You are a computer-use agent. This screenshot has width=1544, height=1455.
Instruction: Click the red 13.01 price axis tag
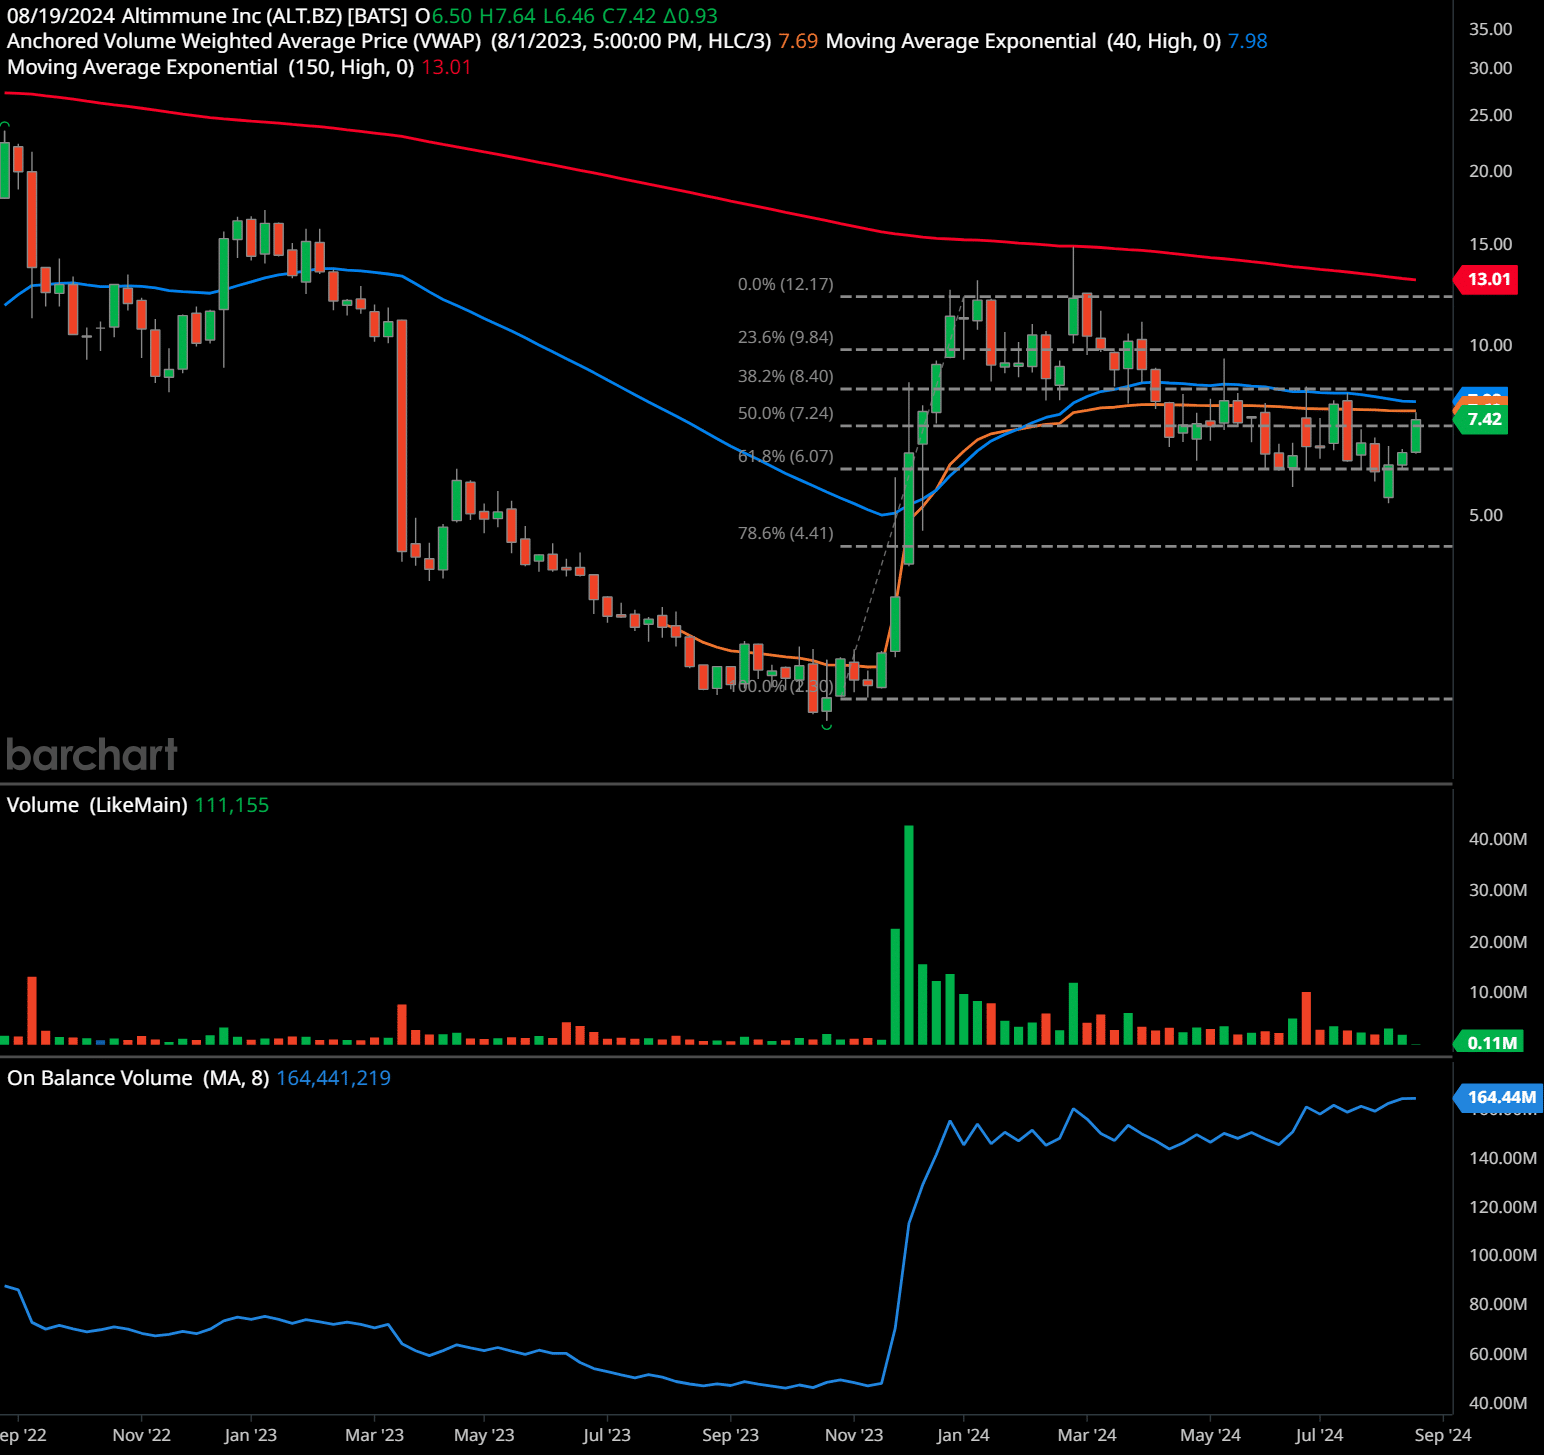[1487, 279]
